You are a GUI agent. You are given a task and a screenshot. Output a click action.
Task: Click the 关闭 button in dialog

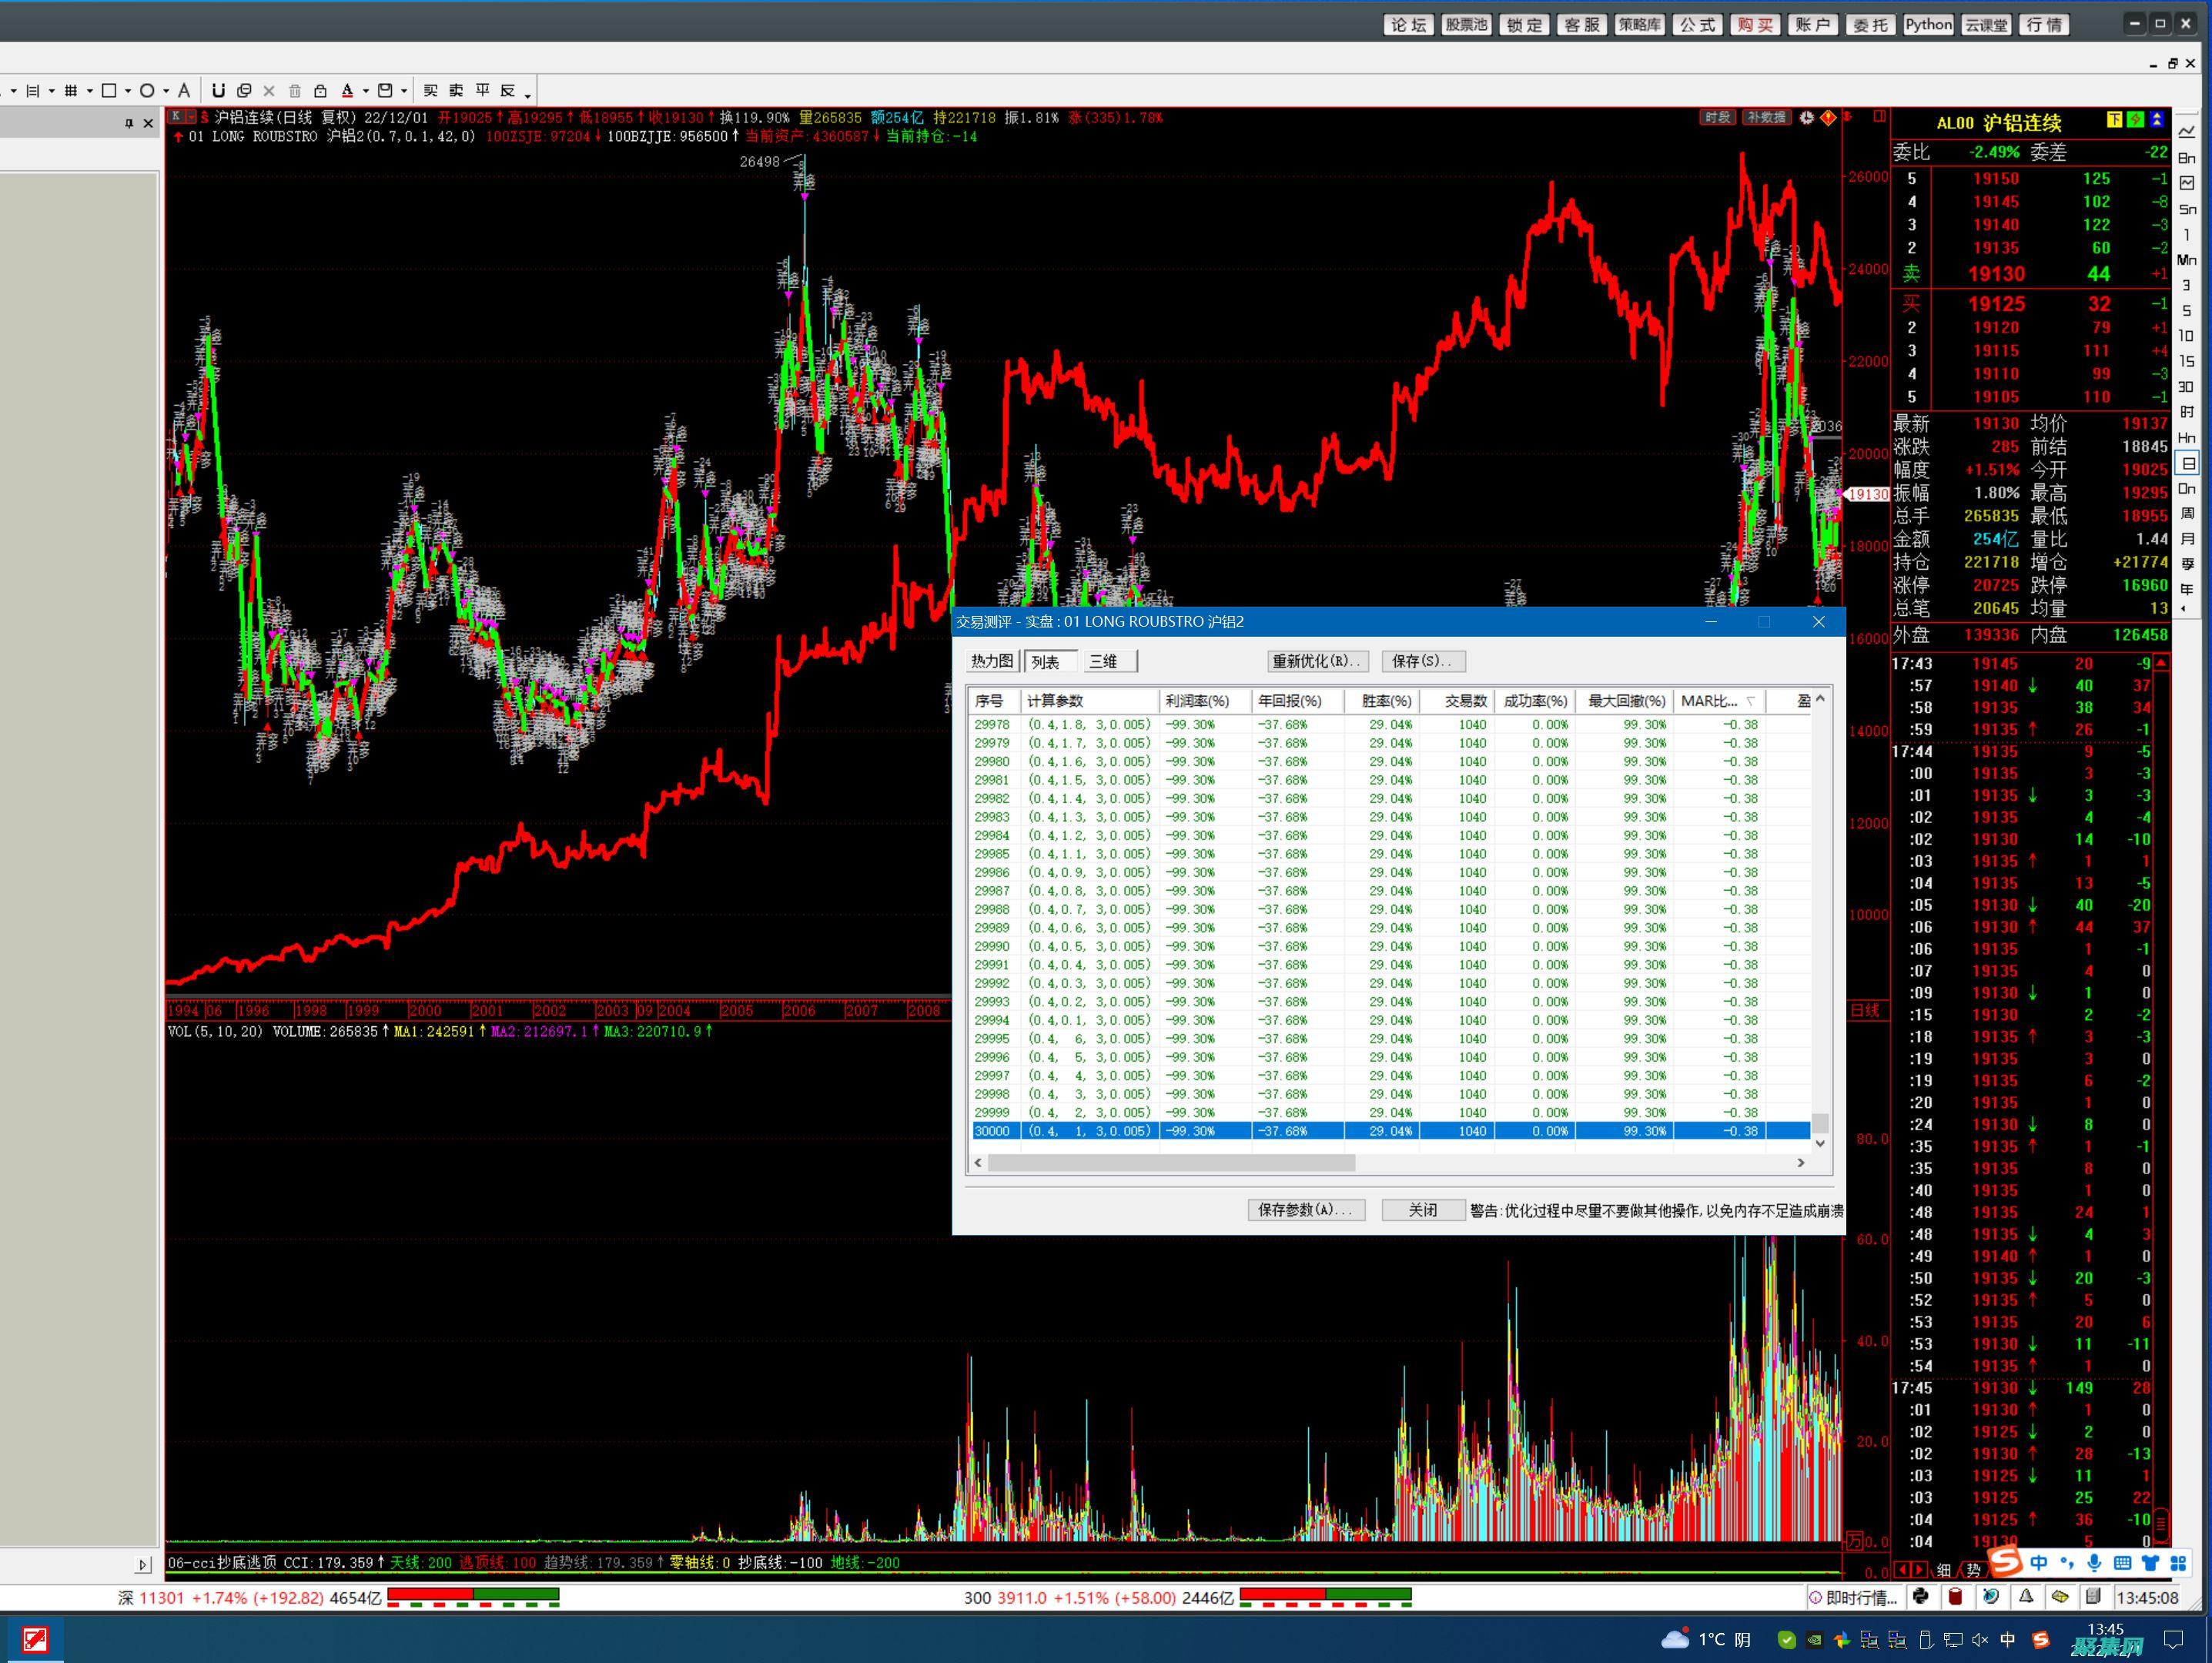pos(1423,1210)
